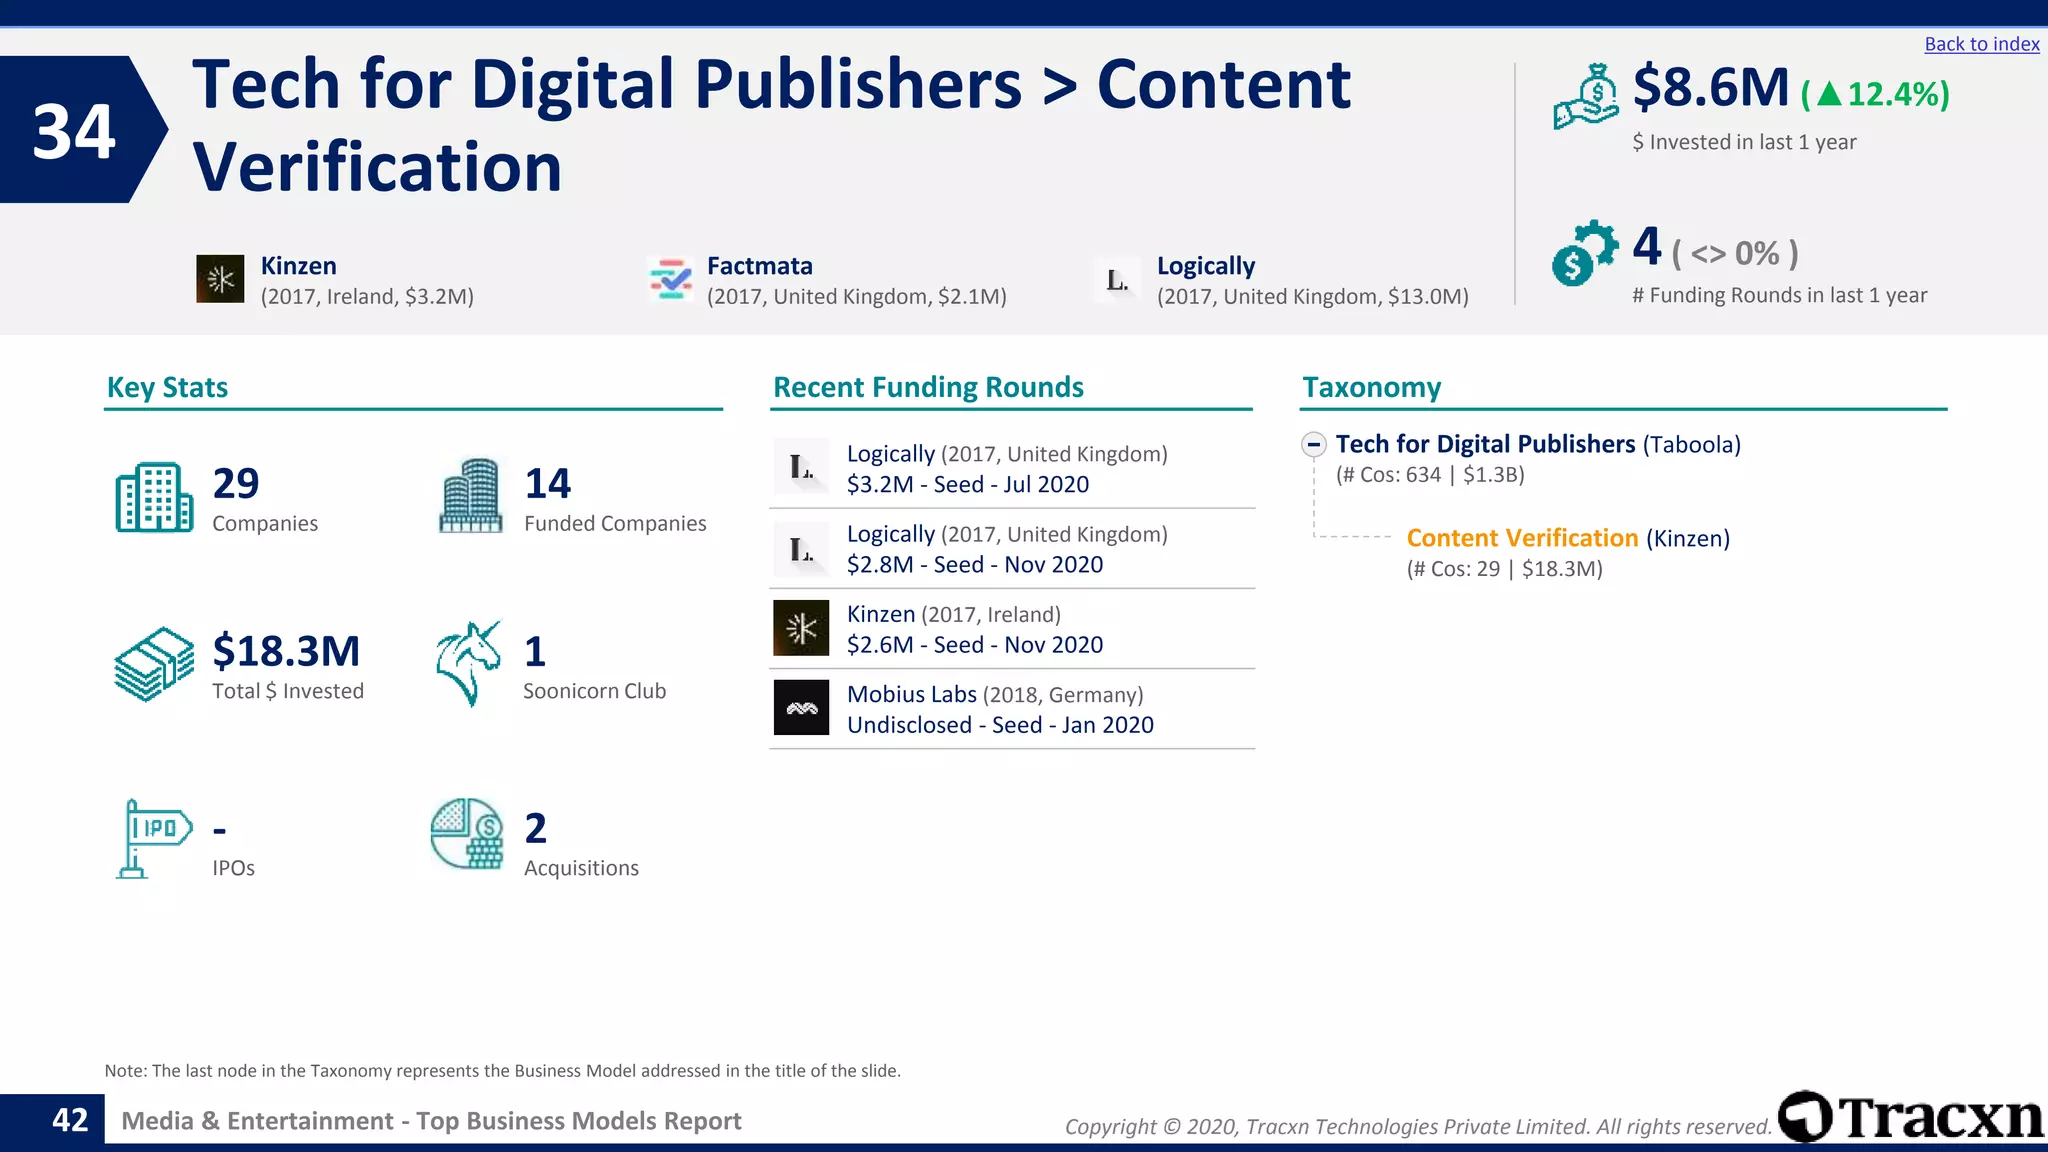Click the IPO signpost icon
The image size is (2048, 1152).
click(x=153, y=839)
